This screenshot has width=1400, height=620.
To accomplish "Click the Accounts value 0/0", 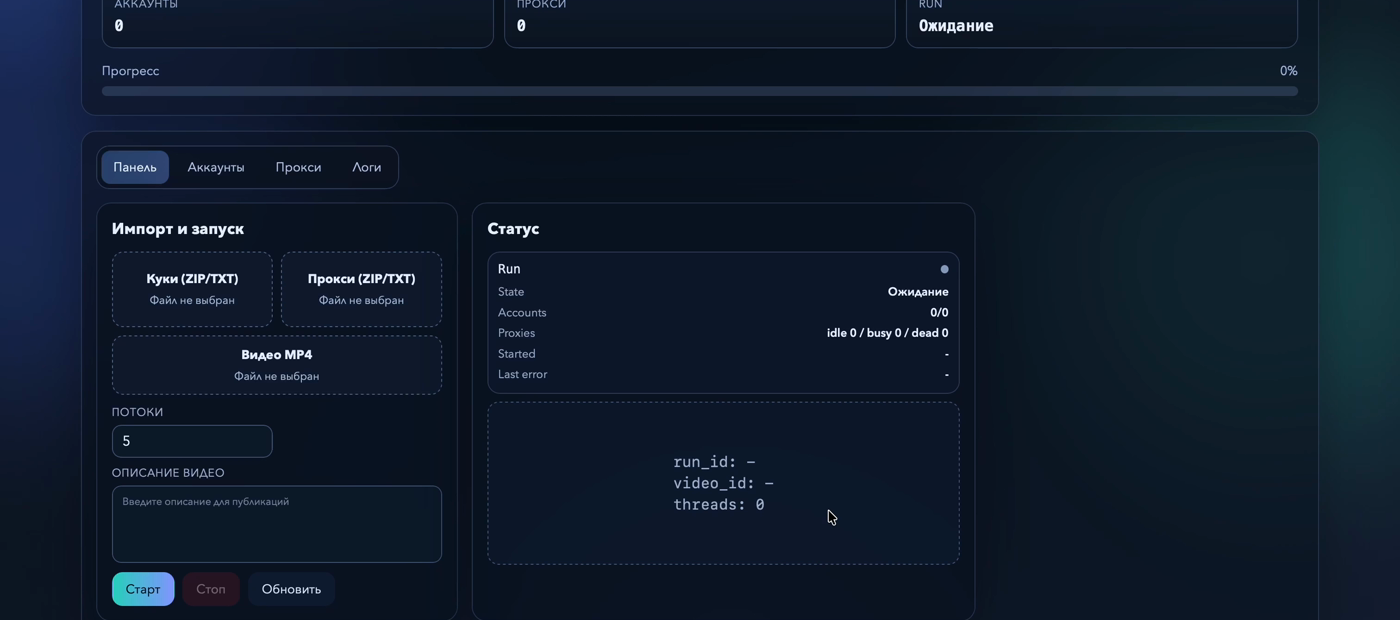I will point(939,313).
